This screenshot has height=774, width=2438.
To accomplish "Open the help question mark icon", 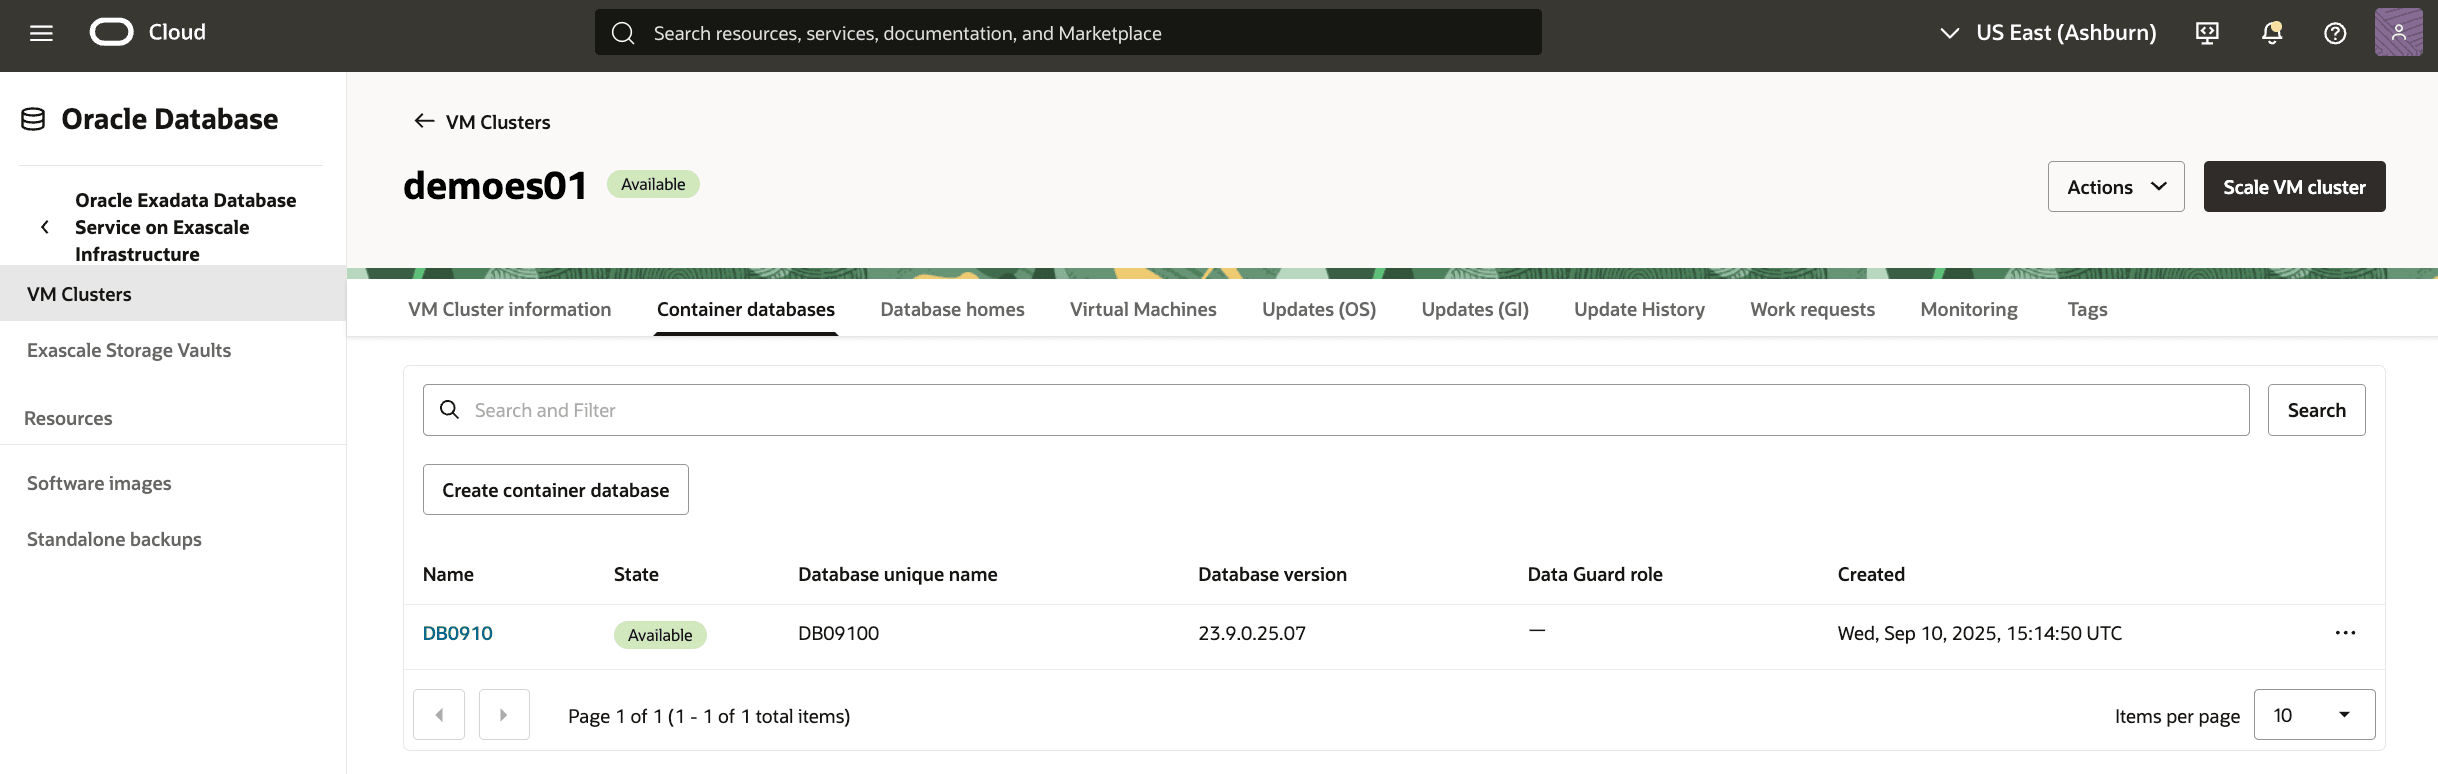I will (x=2335, y=33).
